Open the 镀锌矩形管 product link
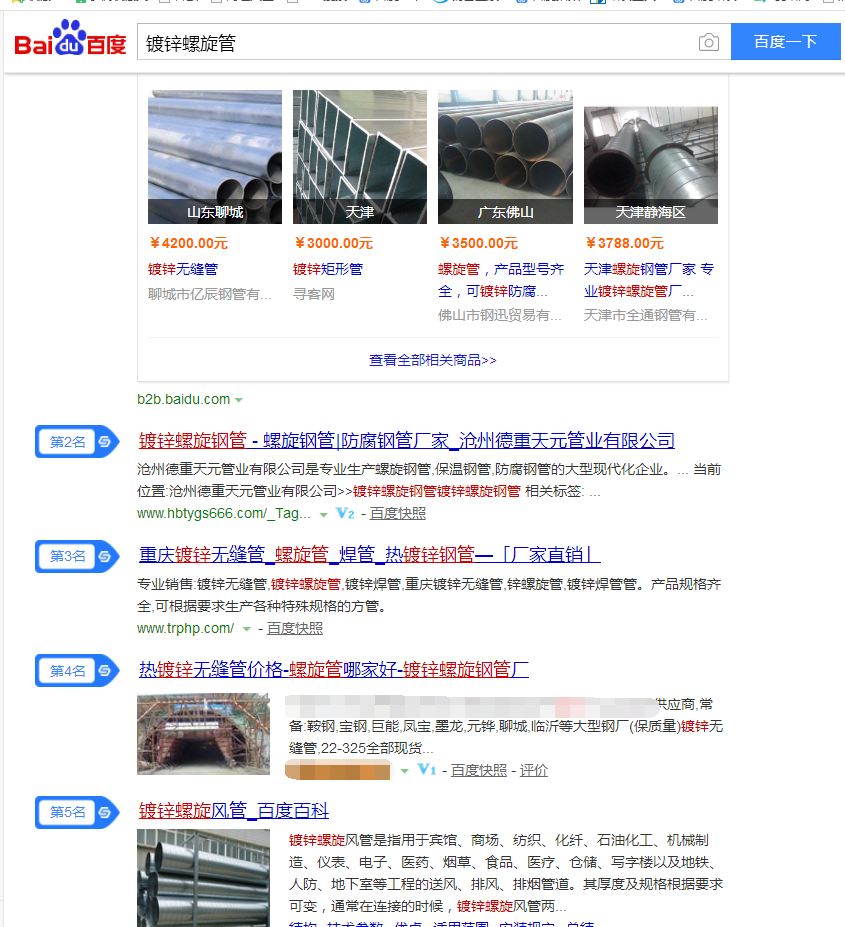The width and height of the screenshot is (845, 927). tap(328, 270)
